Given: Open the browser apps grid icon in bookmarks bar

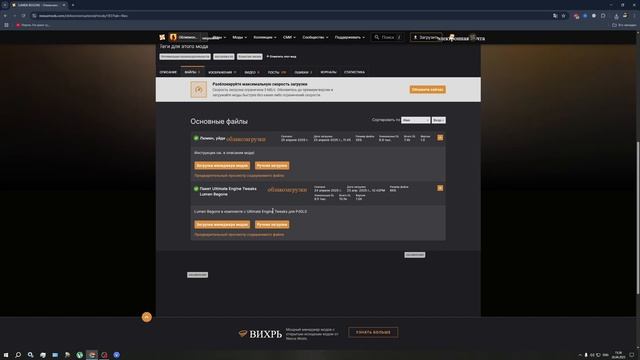Looking at the screenshot, I should [6, 25].
